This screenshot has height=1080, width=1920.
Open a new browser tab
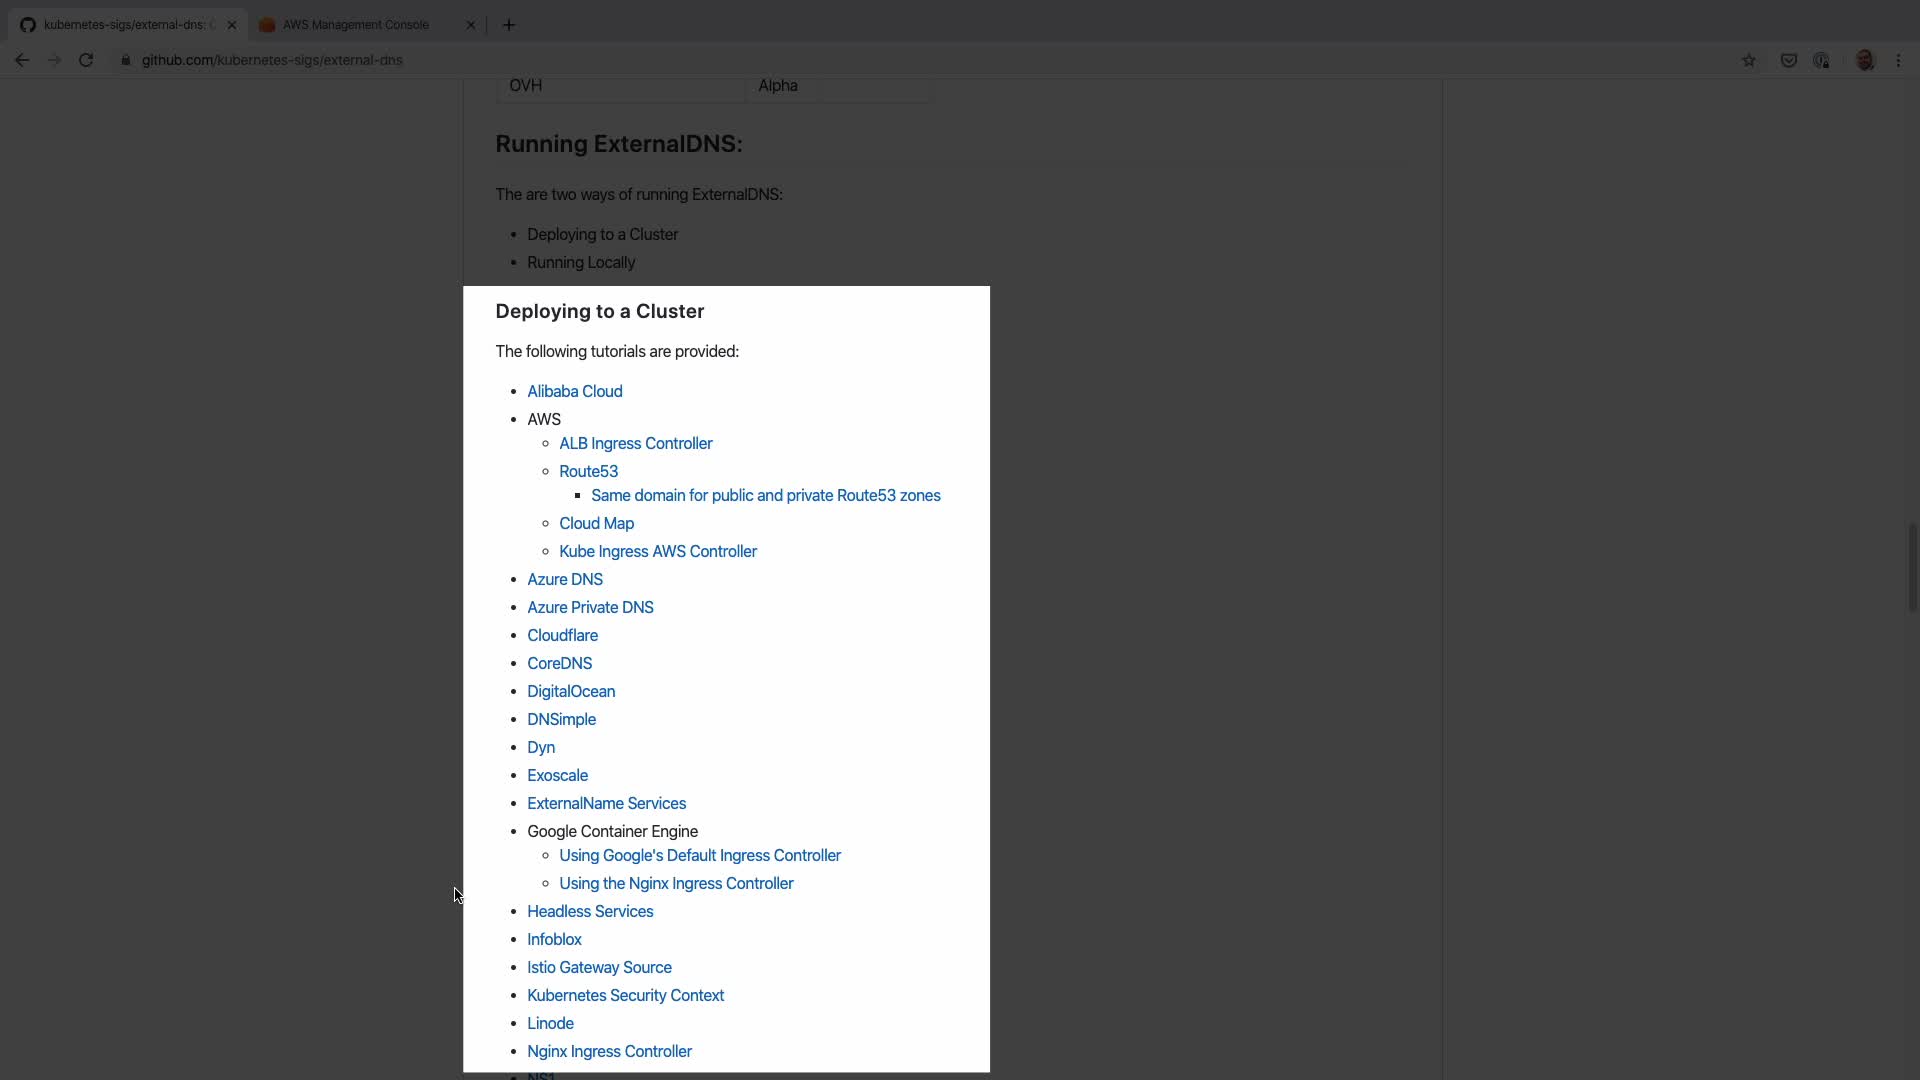(x=509, y=25)
